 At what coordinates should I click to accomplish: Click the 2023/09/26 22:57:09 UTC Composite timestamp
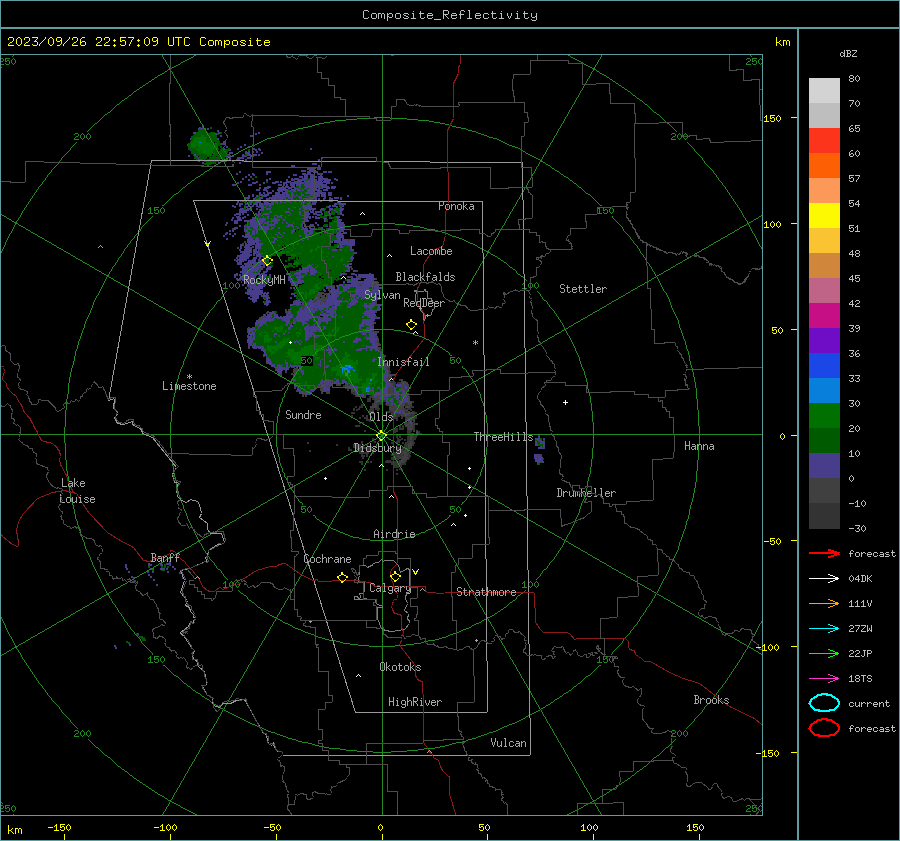click(x=138, y=42)
